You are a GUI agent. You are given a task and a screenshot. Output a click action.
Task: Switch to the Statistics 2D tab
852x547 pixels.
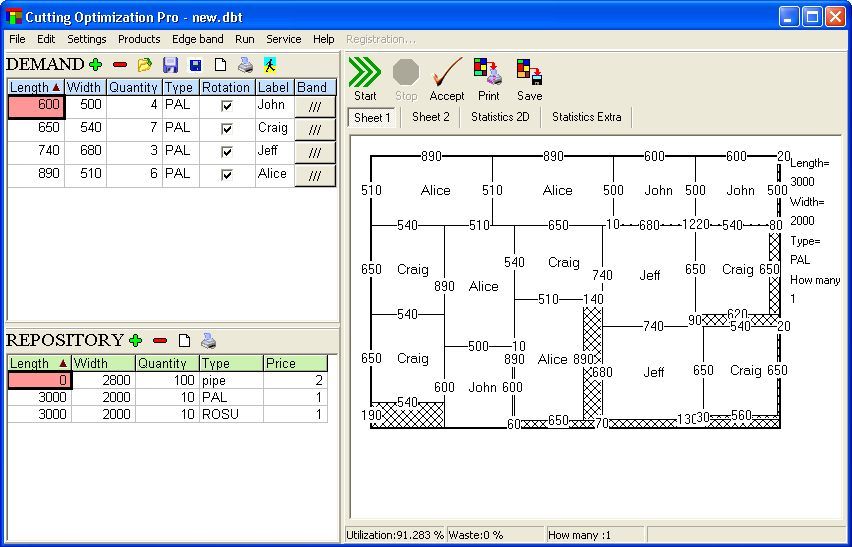click(x=500, y=117)
